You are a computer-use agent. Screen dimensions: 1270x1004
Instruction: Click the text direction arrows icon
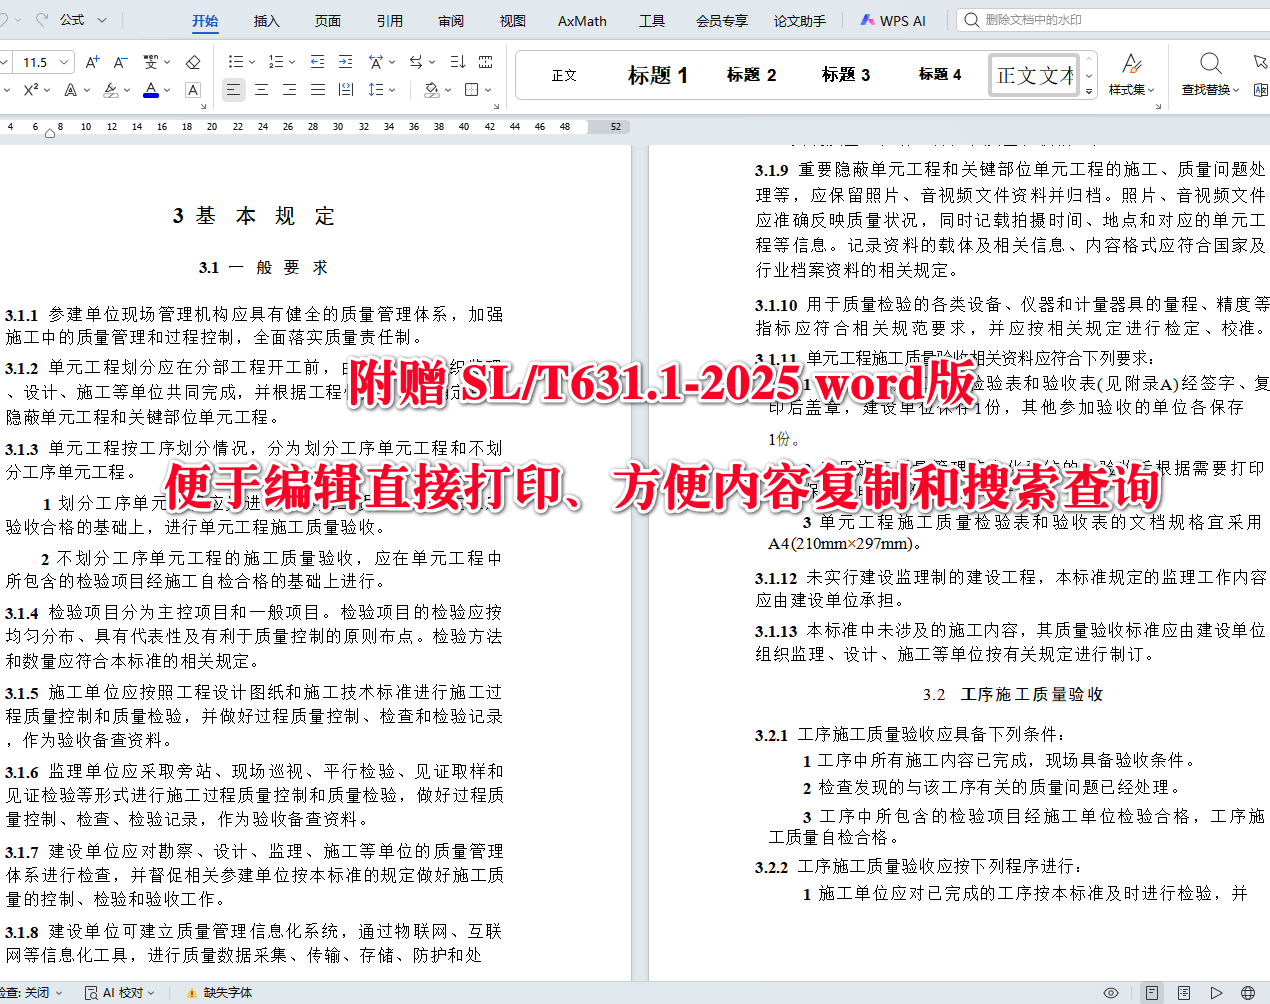[417, 62]
